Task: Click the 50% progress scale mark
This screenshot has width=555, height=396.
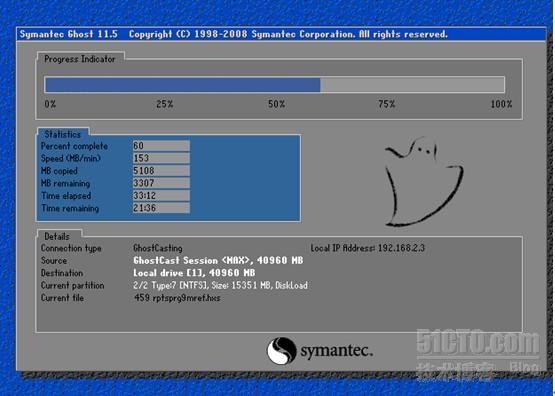Action: [276, 104]
